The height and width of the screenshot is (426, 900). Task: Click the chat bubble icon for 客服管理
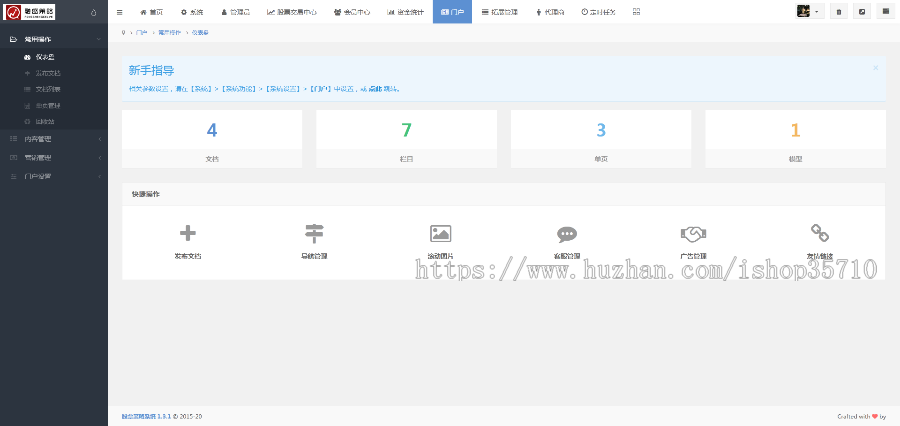point(567,234)
